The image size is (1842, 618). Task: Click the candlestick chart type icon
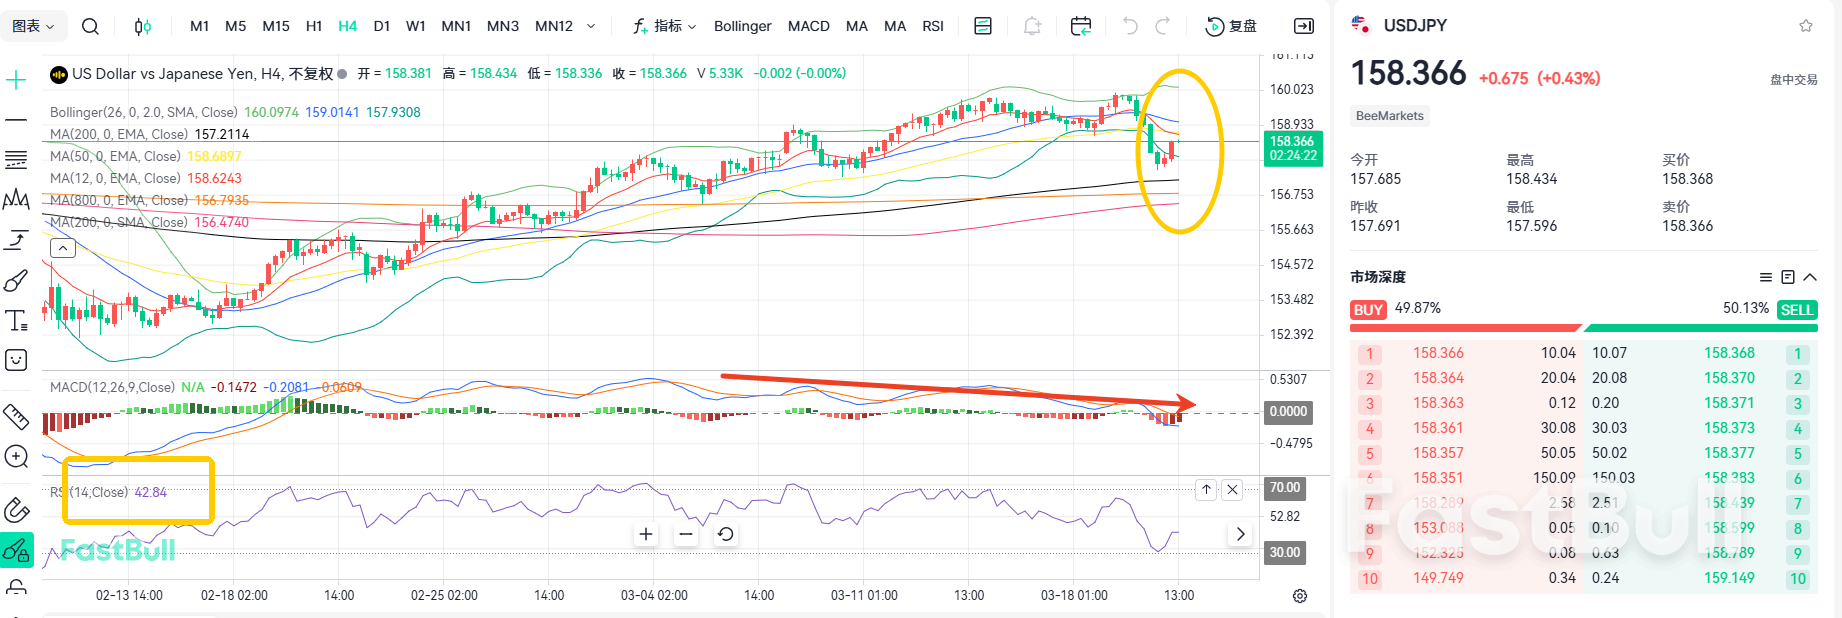(x=143, y=26)
